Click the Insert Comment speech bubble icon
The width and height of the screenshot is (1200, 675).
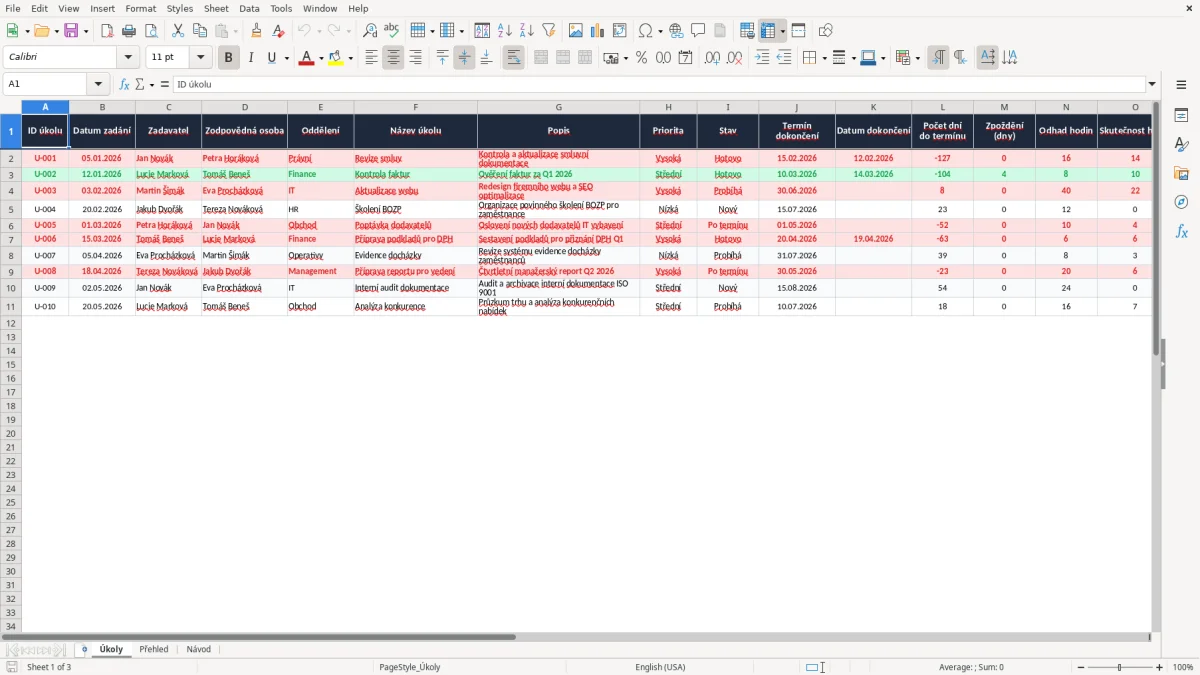coord(699,31)
